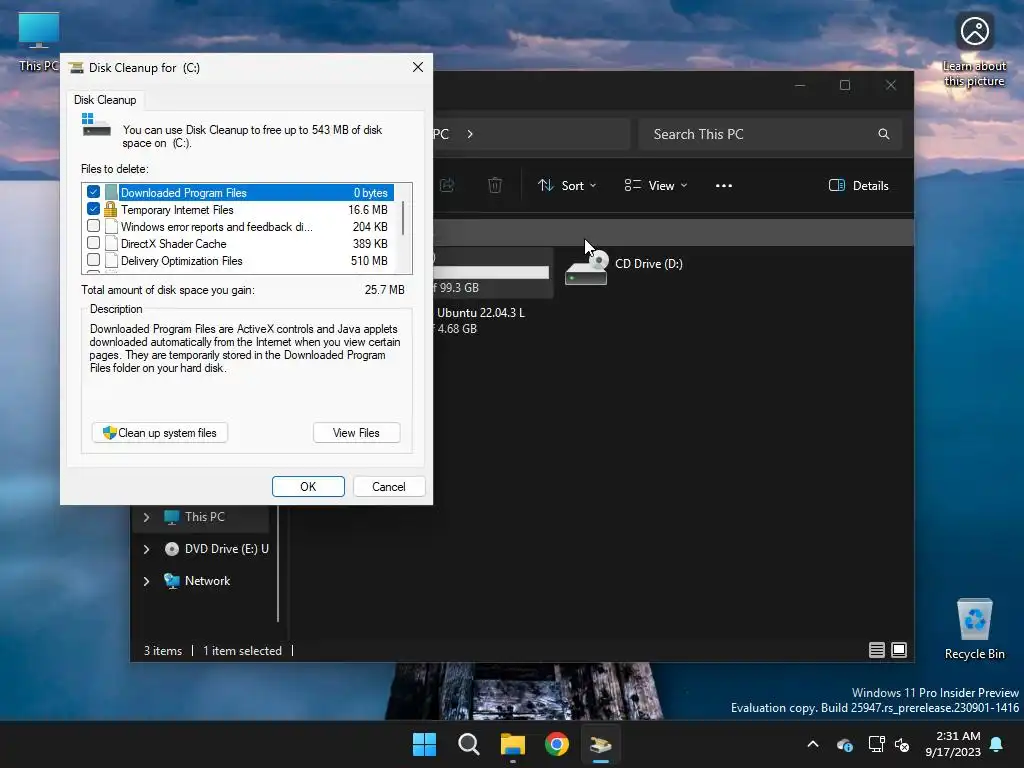Click Clean up system files button
The width and height of the screenshot is (1024, 768).
[160, 433]
